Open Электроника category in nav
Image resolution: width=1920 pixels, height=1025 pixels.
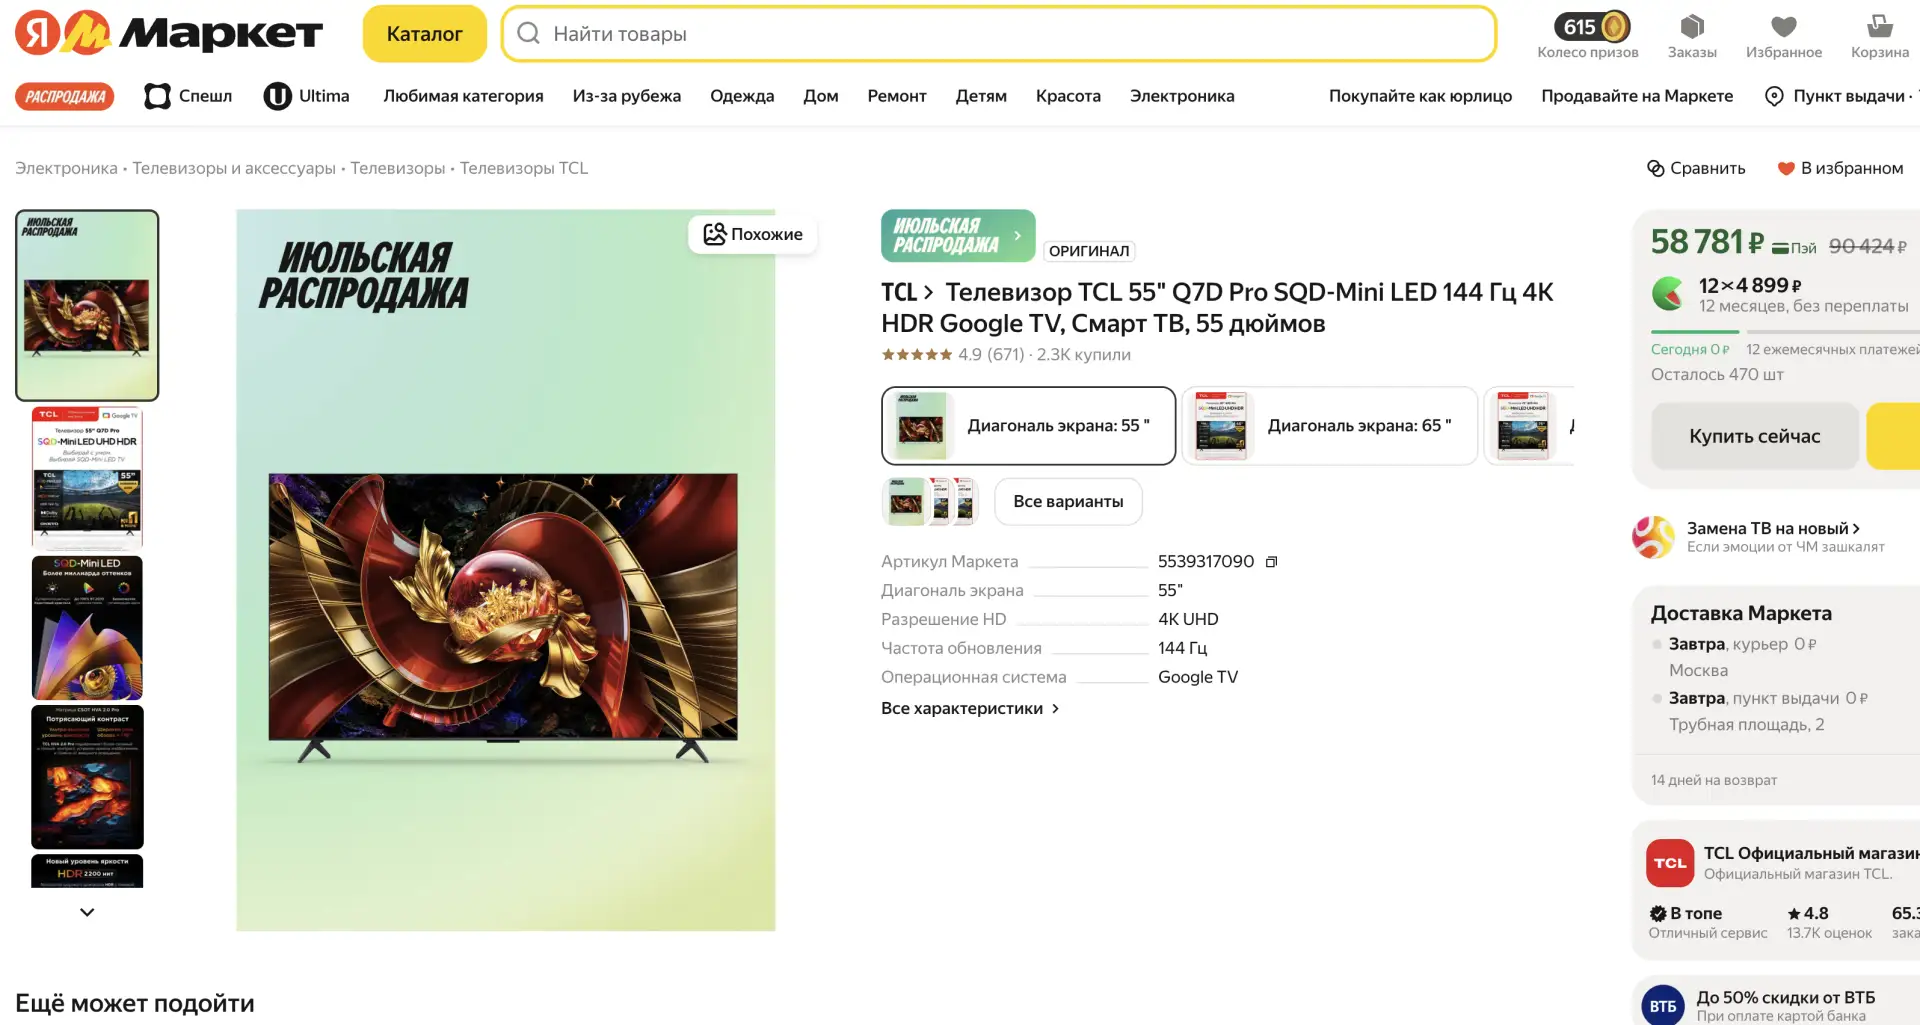pos(1182,96)
